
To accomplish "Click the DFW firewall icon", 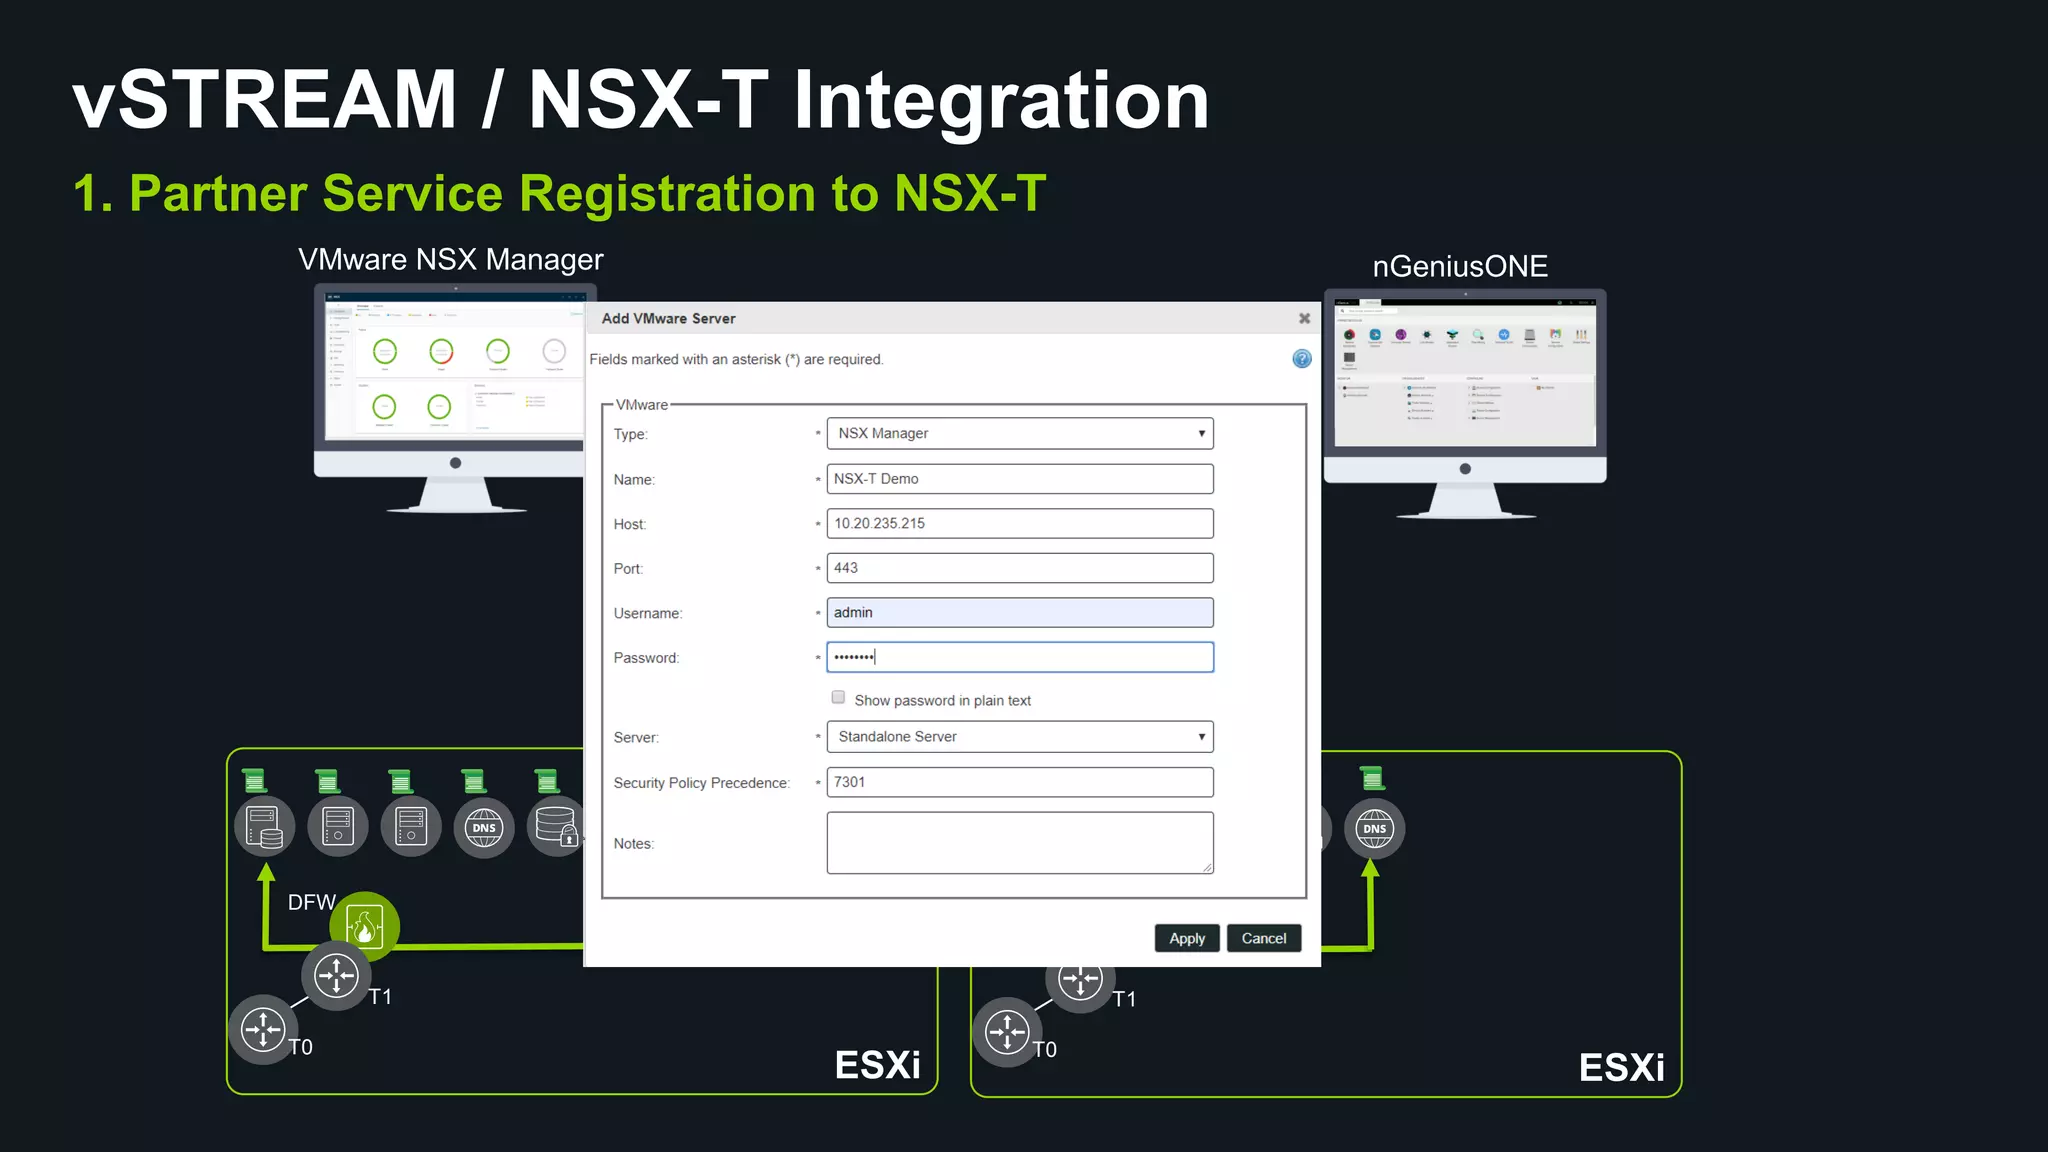I will click(x=365, y=926).
